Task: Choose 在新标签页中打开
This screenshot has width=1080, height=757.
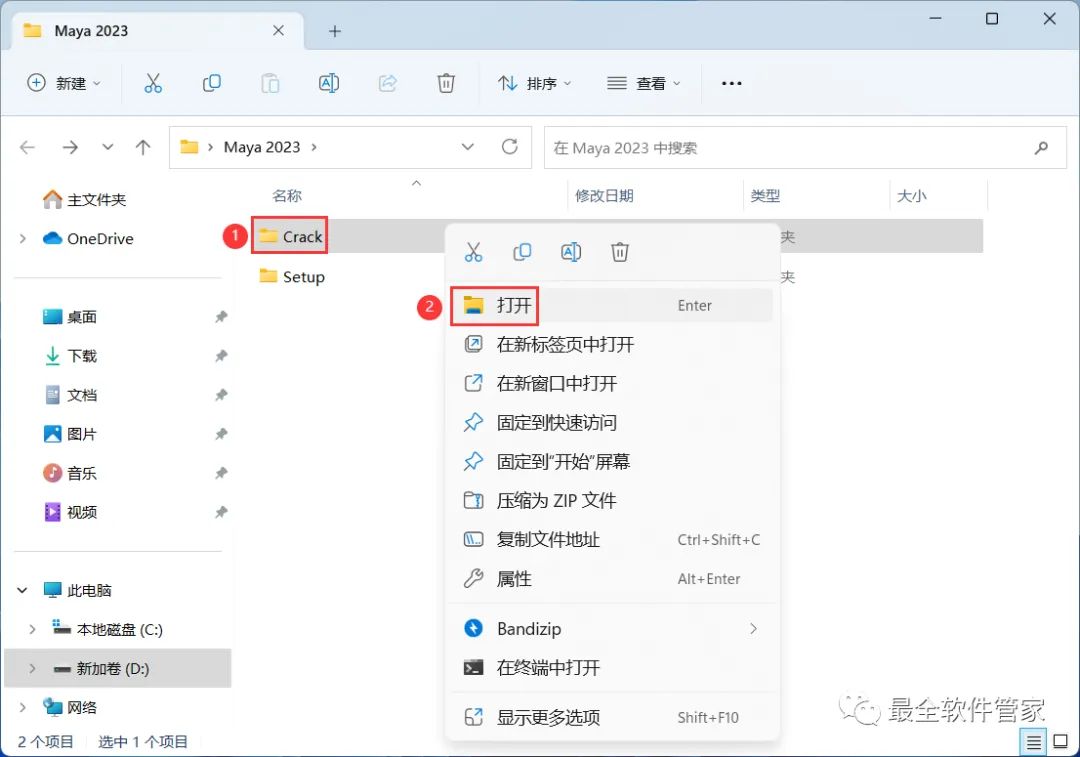Action: [611, 344]
